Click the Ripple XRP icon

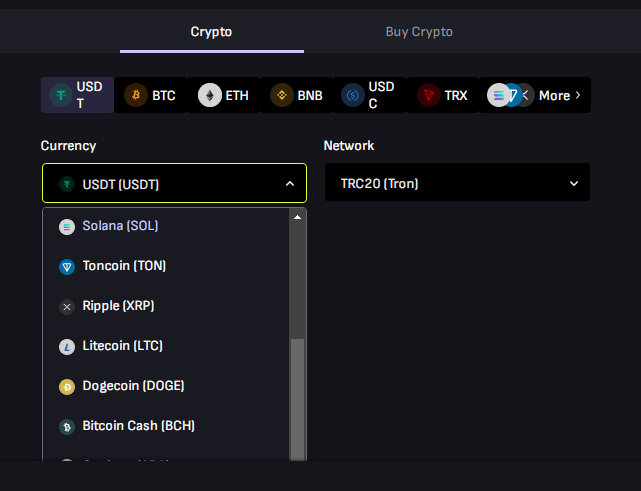coord(67,306)
